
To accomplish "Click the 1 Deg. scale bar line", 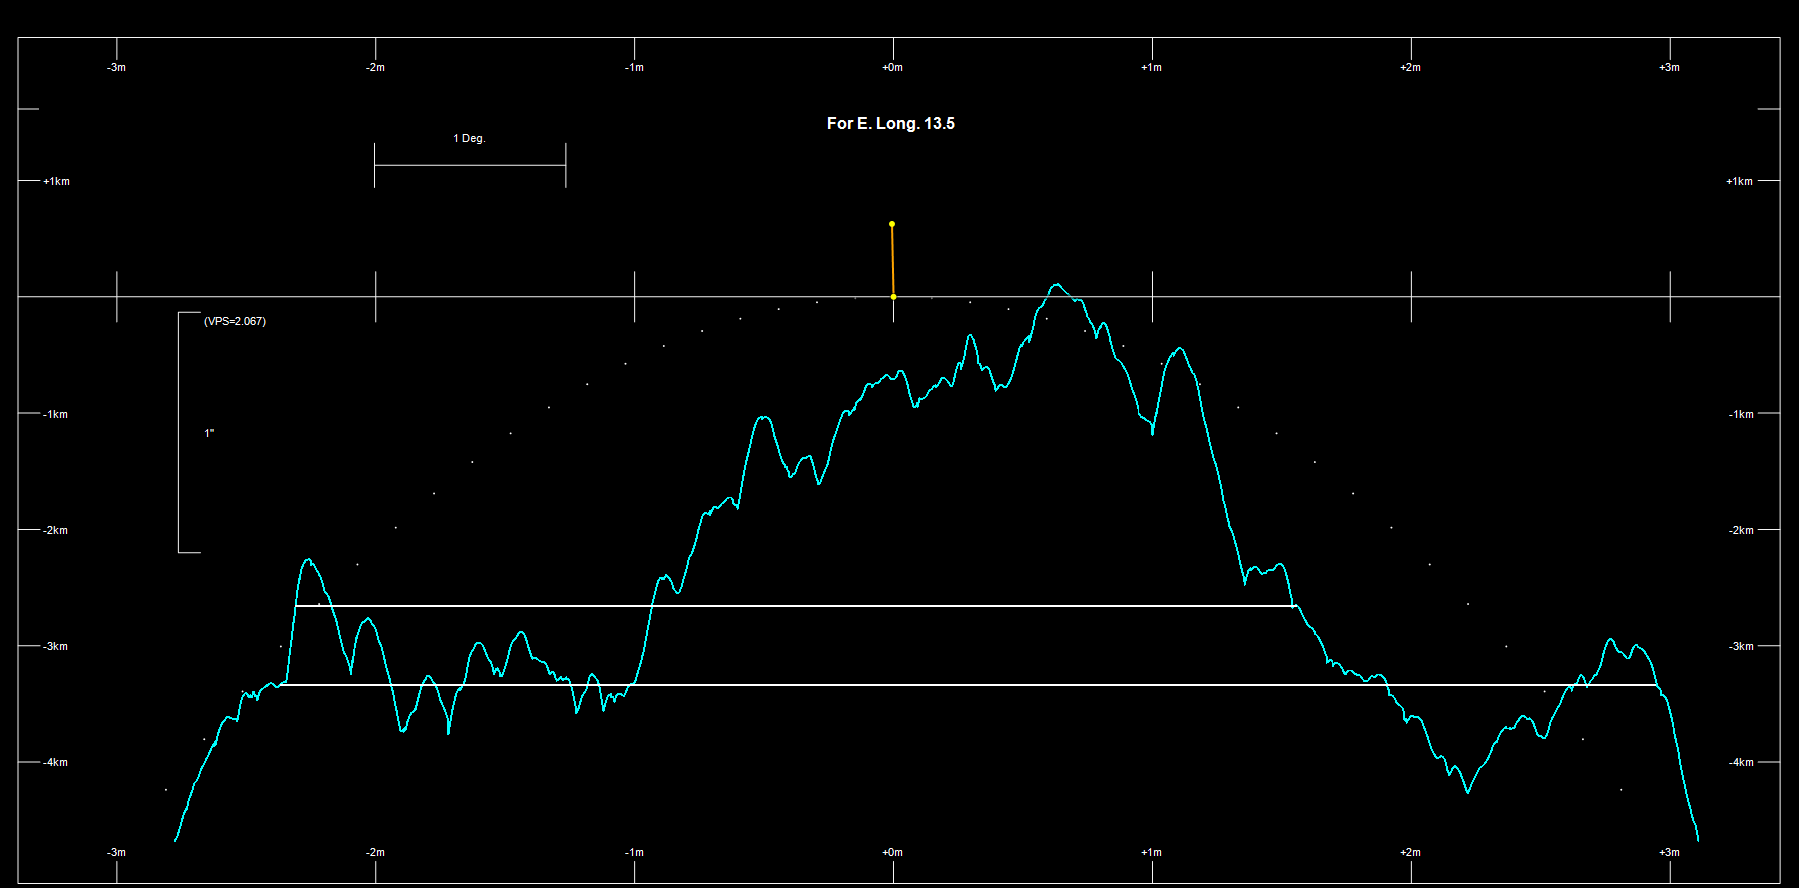I will click(470, 165).
